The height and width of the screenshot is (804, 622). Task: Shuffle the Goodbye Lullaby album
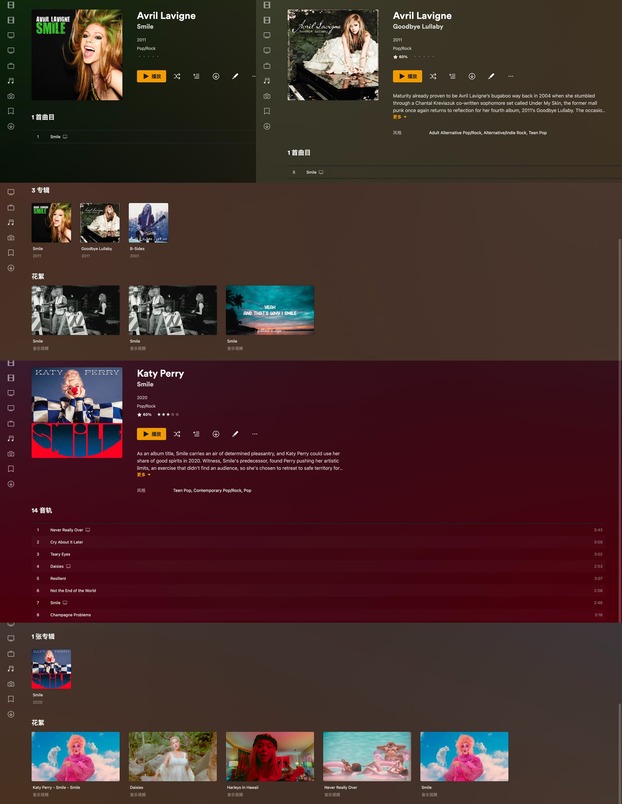pos(433,76)
